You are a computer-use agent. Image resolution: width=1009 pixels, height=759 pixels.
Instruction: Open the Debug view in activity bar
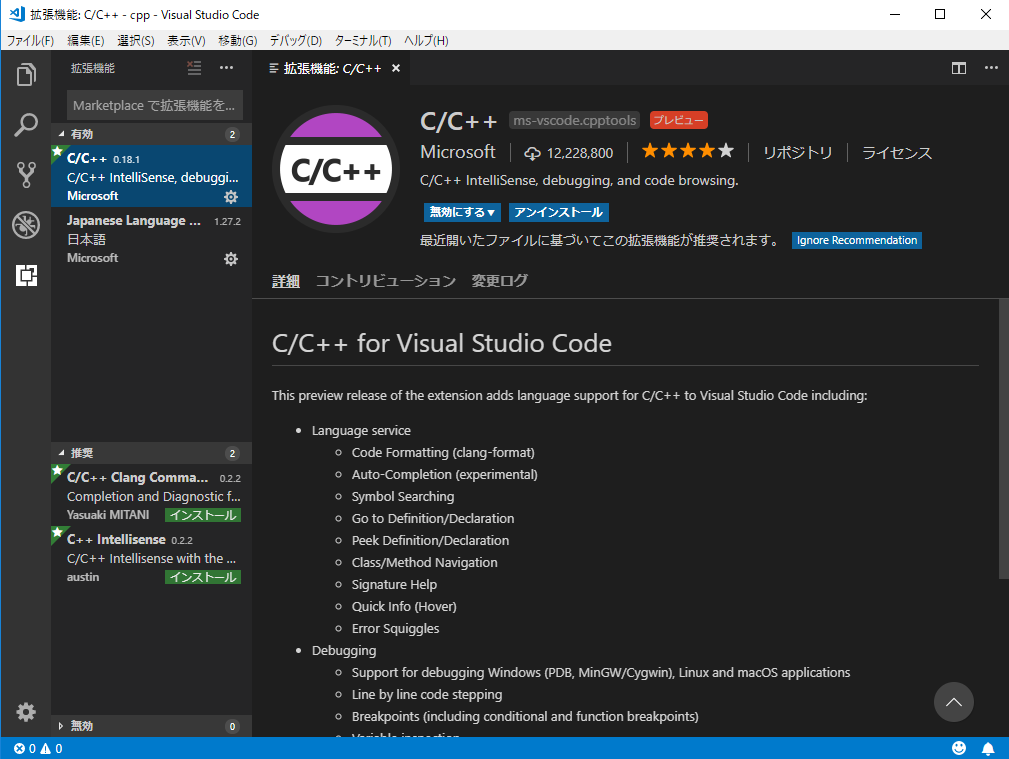pos(26,225)
